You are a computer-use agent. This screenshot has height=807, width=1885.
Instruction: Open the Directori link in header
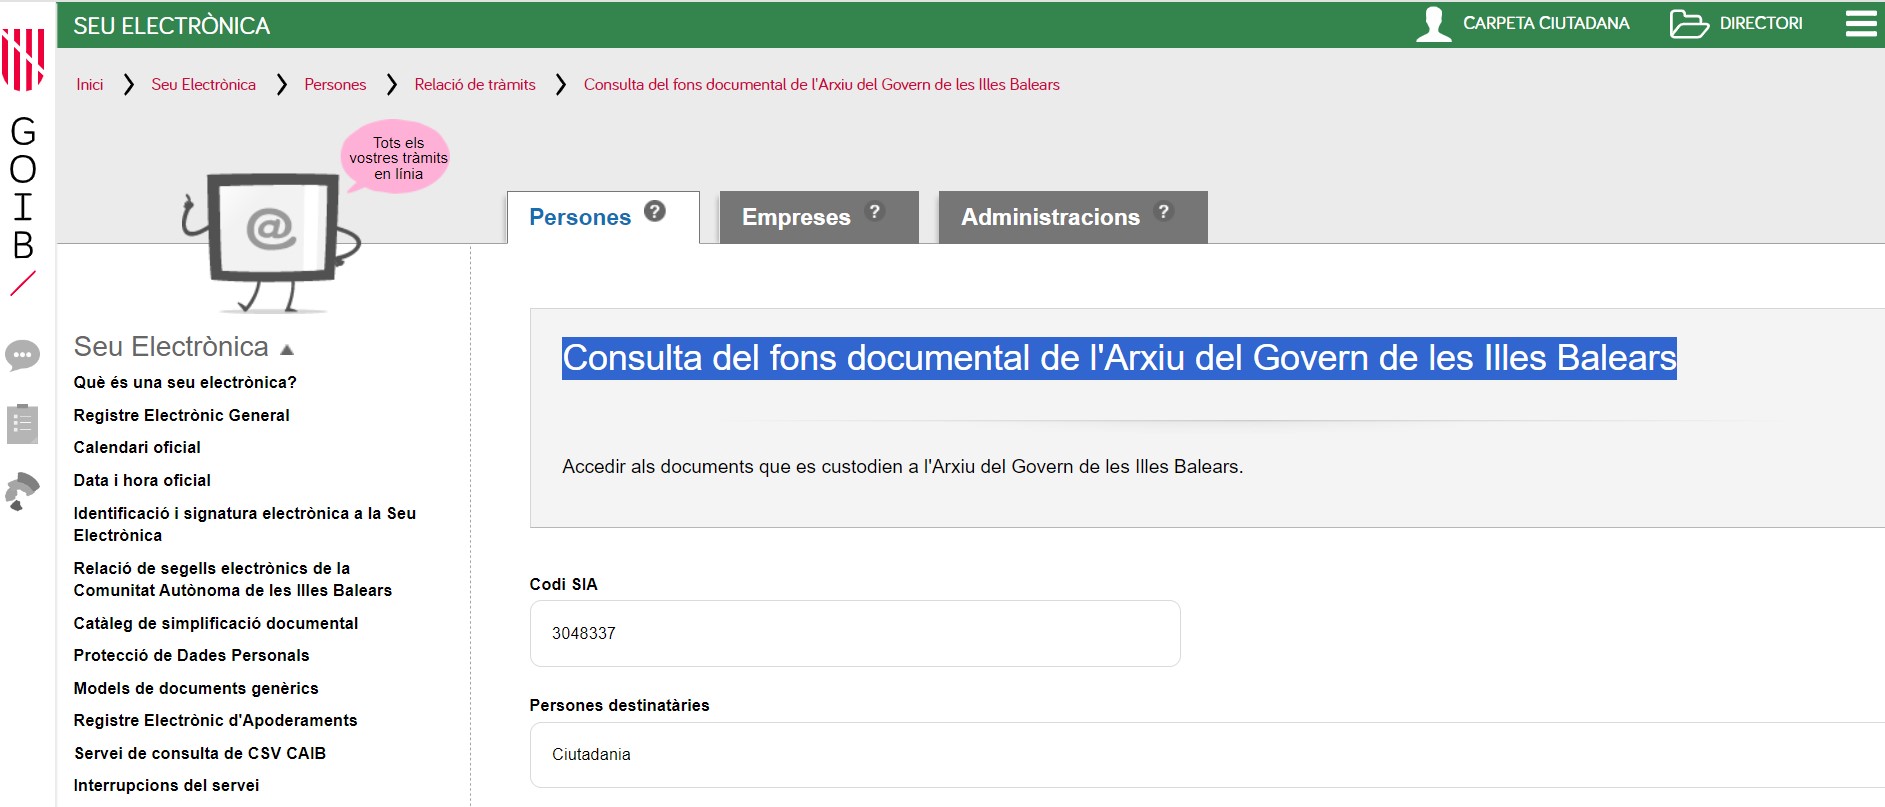(x=1737, y=23)
